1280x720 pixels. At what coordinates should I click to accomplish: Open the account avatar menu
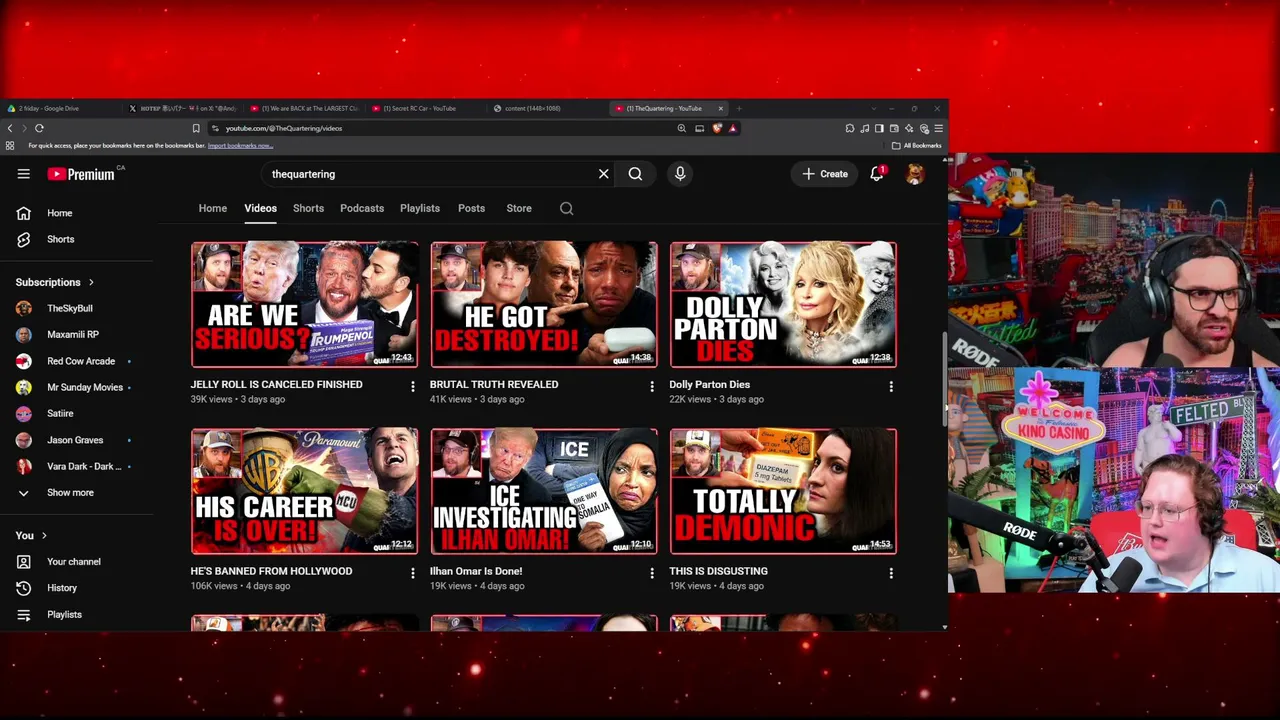914,174
